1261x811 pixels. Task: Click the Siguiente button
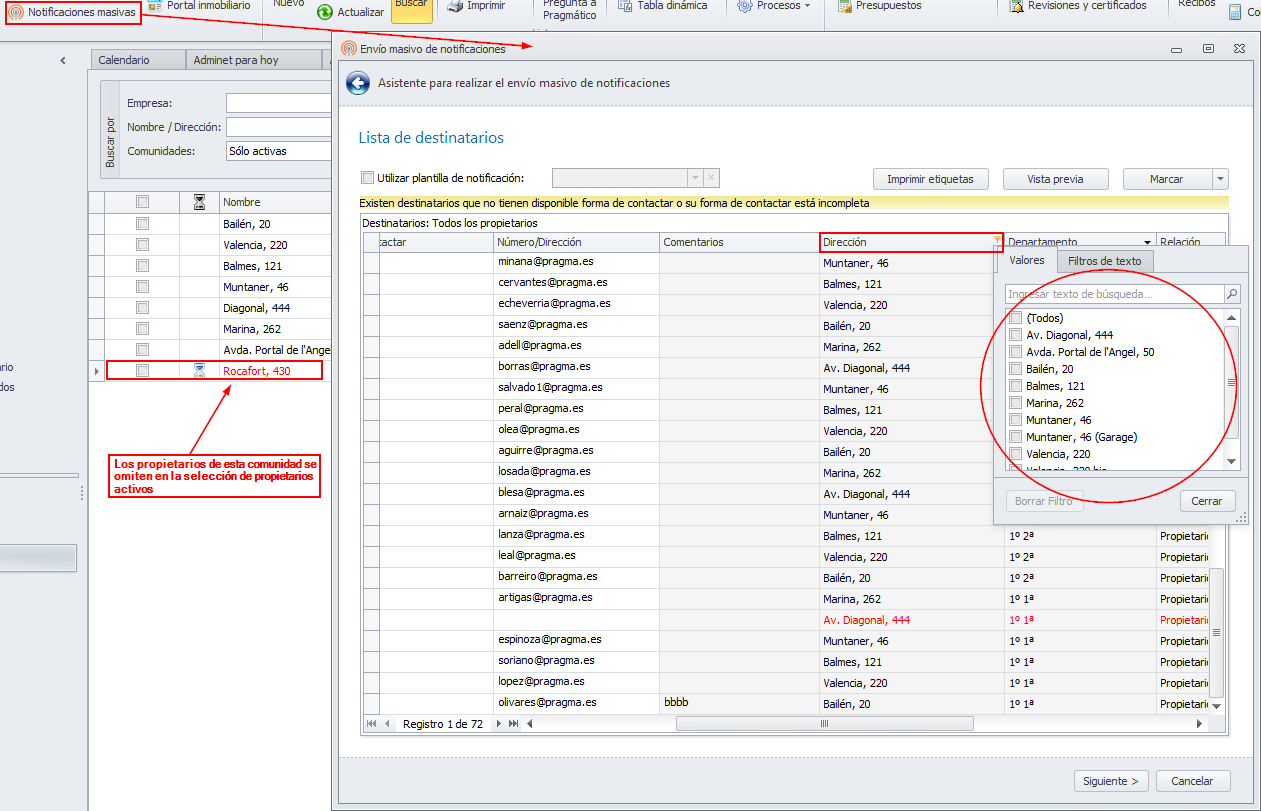point(1111,781)
